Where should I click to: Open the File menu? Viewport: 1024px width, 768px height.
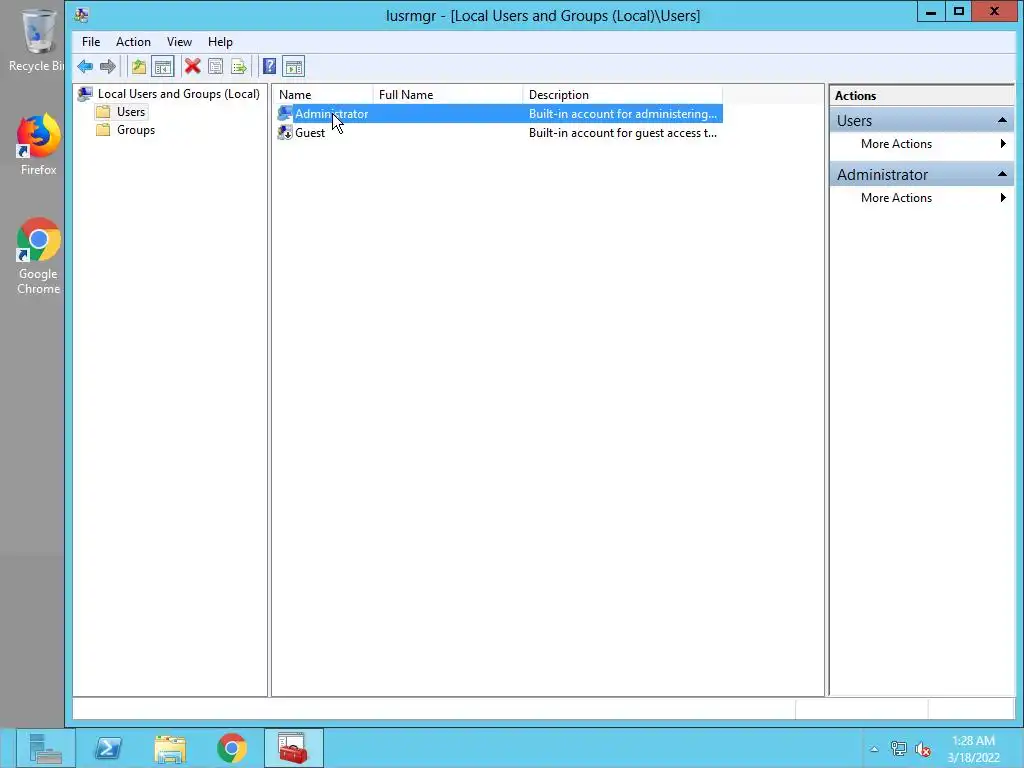(91, 42)
